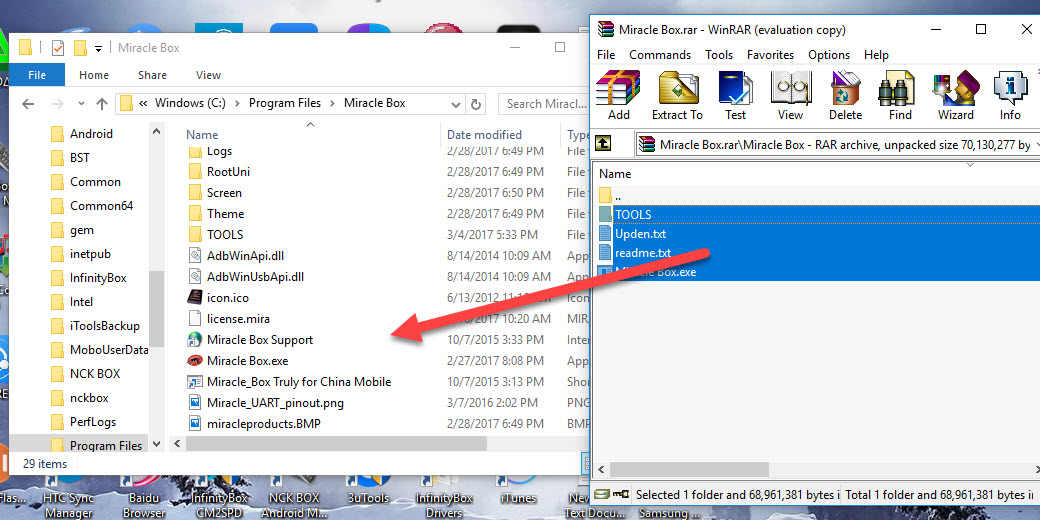1040x520 pixels.
Task: Click the File tab in File Explorer
Action: 37,75
